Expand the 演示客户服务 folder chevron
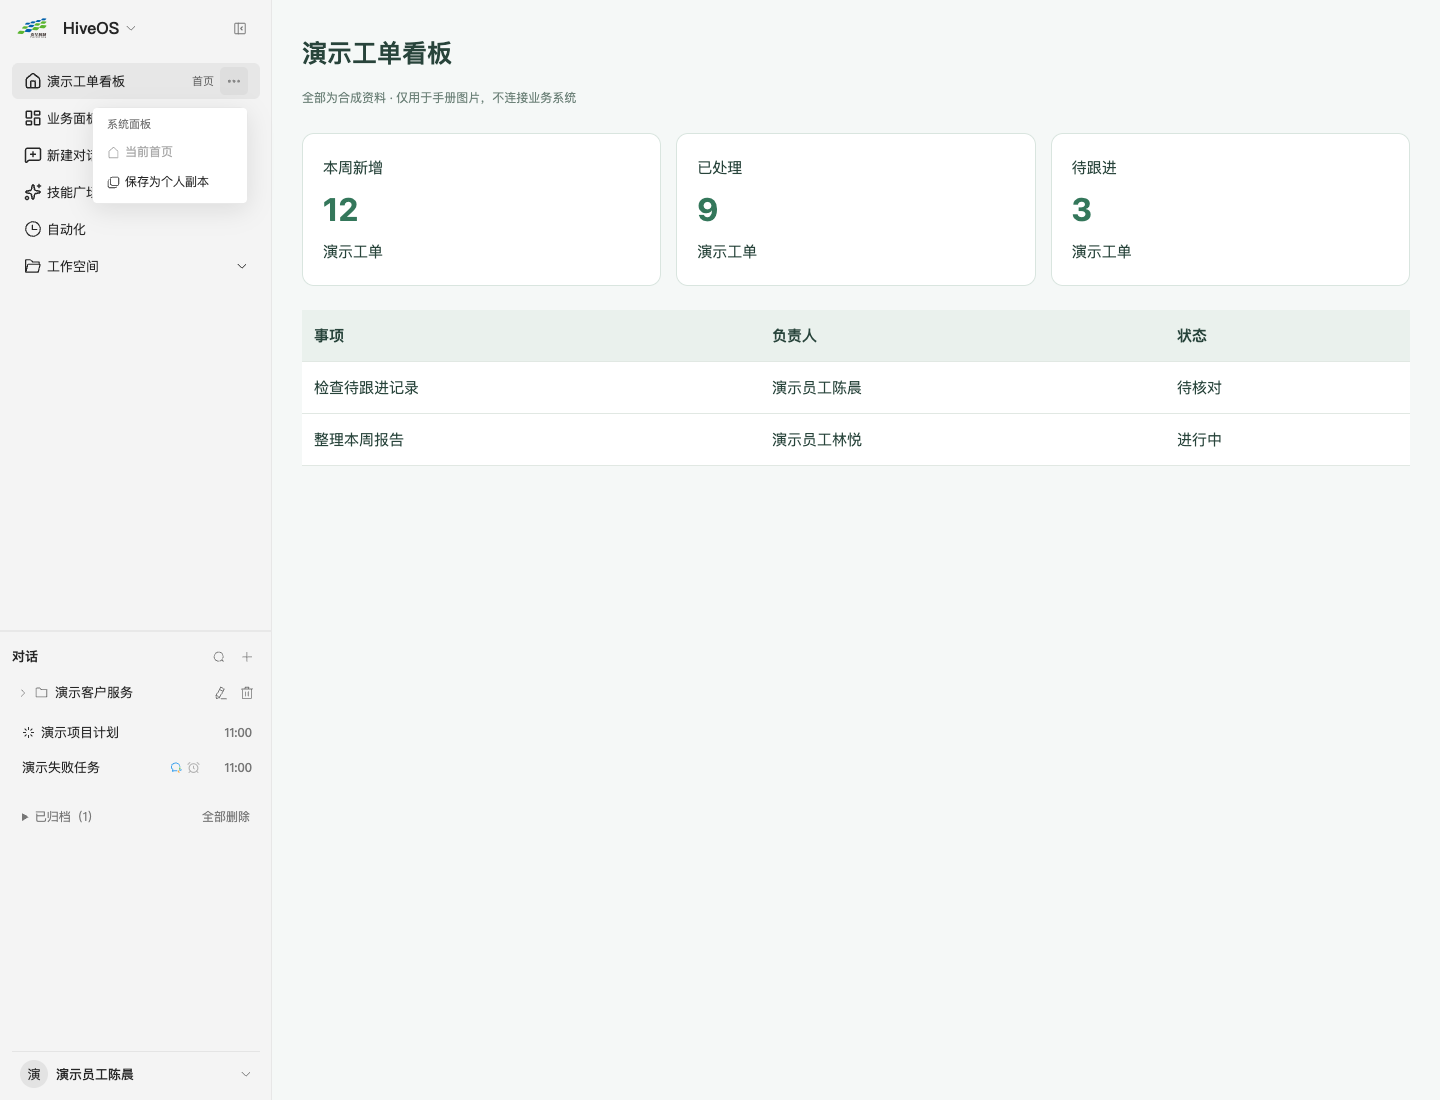 23,693
